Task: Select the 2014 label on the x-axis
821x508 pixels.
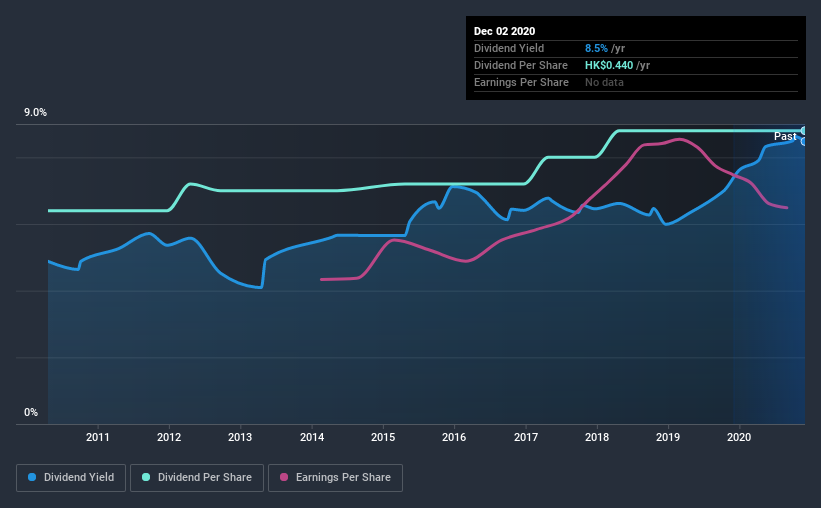Action: click(x=312, y=437)
